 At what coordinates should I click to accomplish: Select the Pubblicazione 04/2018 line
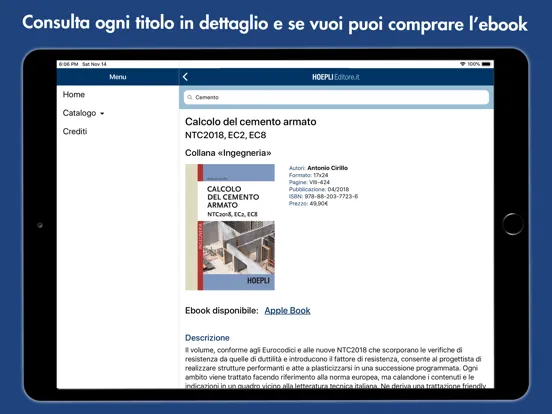click(x=319, y=189)
